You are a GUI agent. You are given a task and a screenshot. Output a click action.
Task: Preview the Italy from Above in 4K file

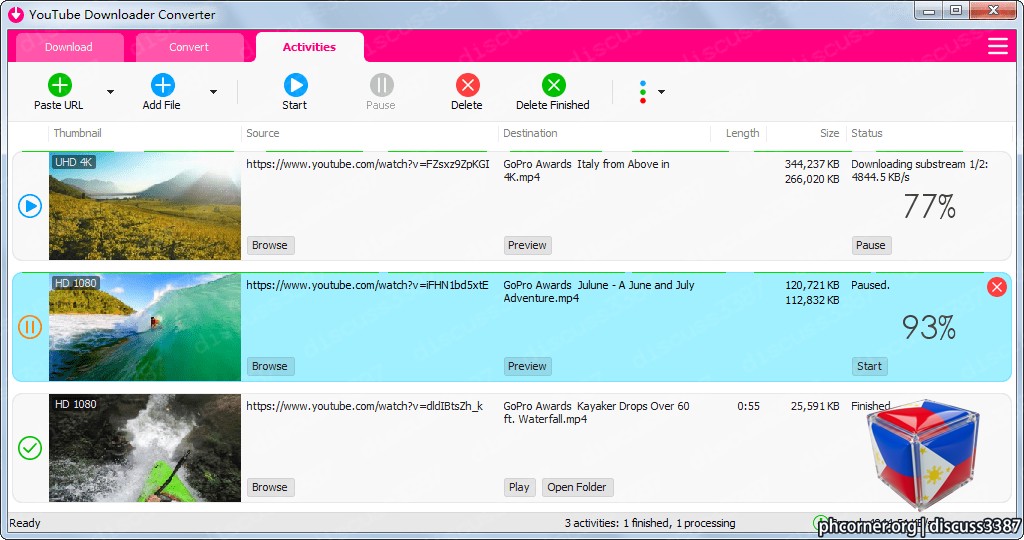(527, 246)
